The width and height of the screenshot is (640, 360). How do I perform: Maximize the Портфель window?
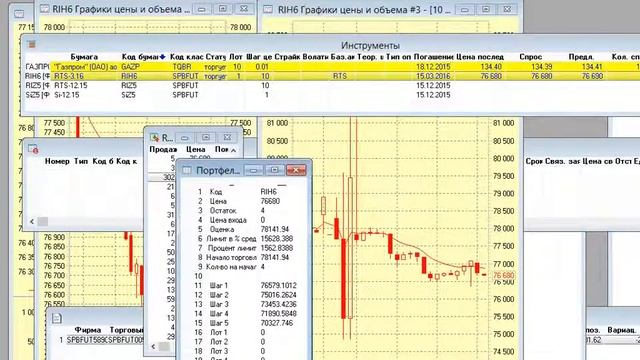[274, 170]
